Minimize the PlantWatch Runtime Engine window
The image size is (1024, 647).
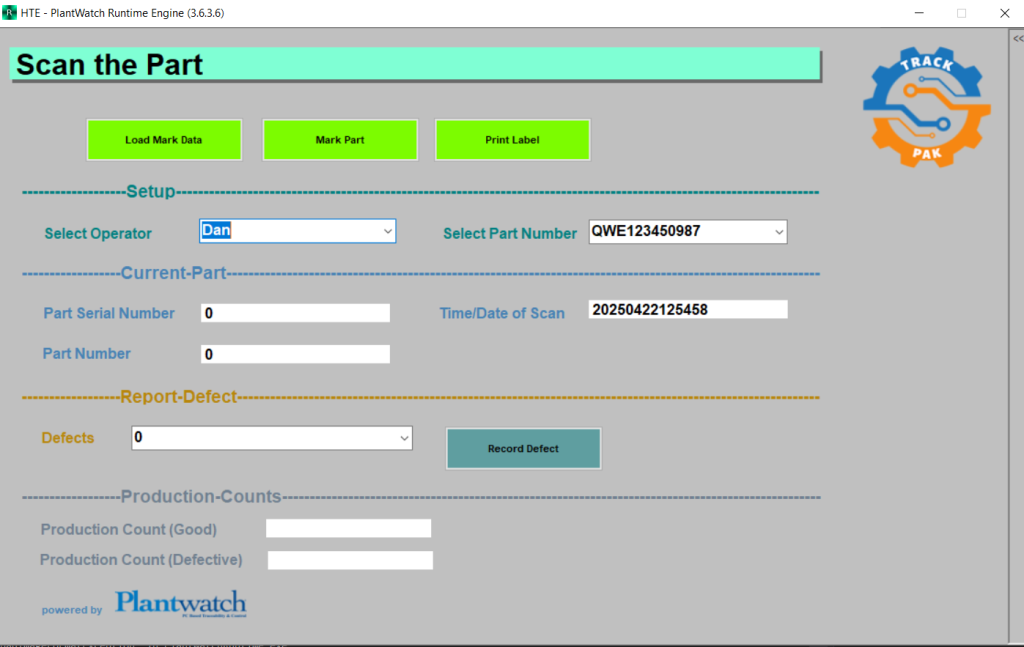point(919,13)
